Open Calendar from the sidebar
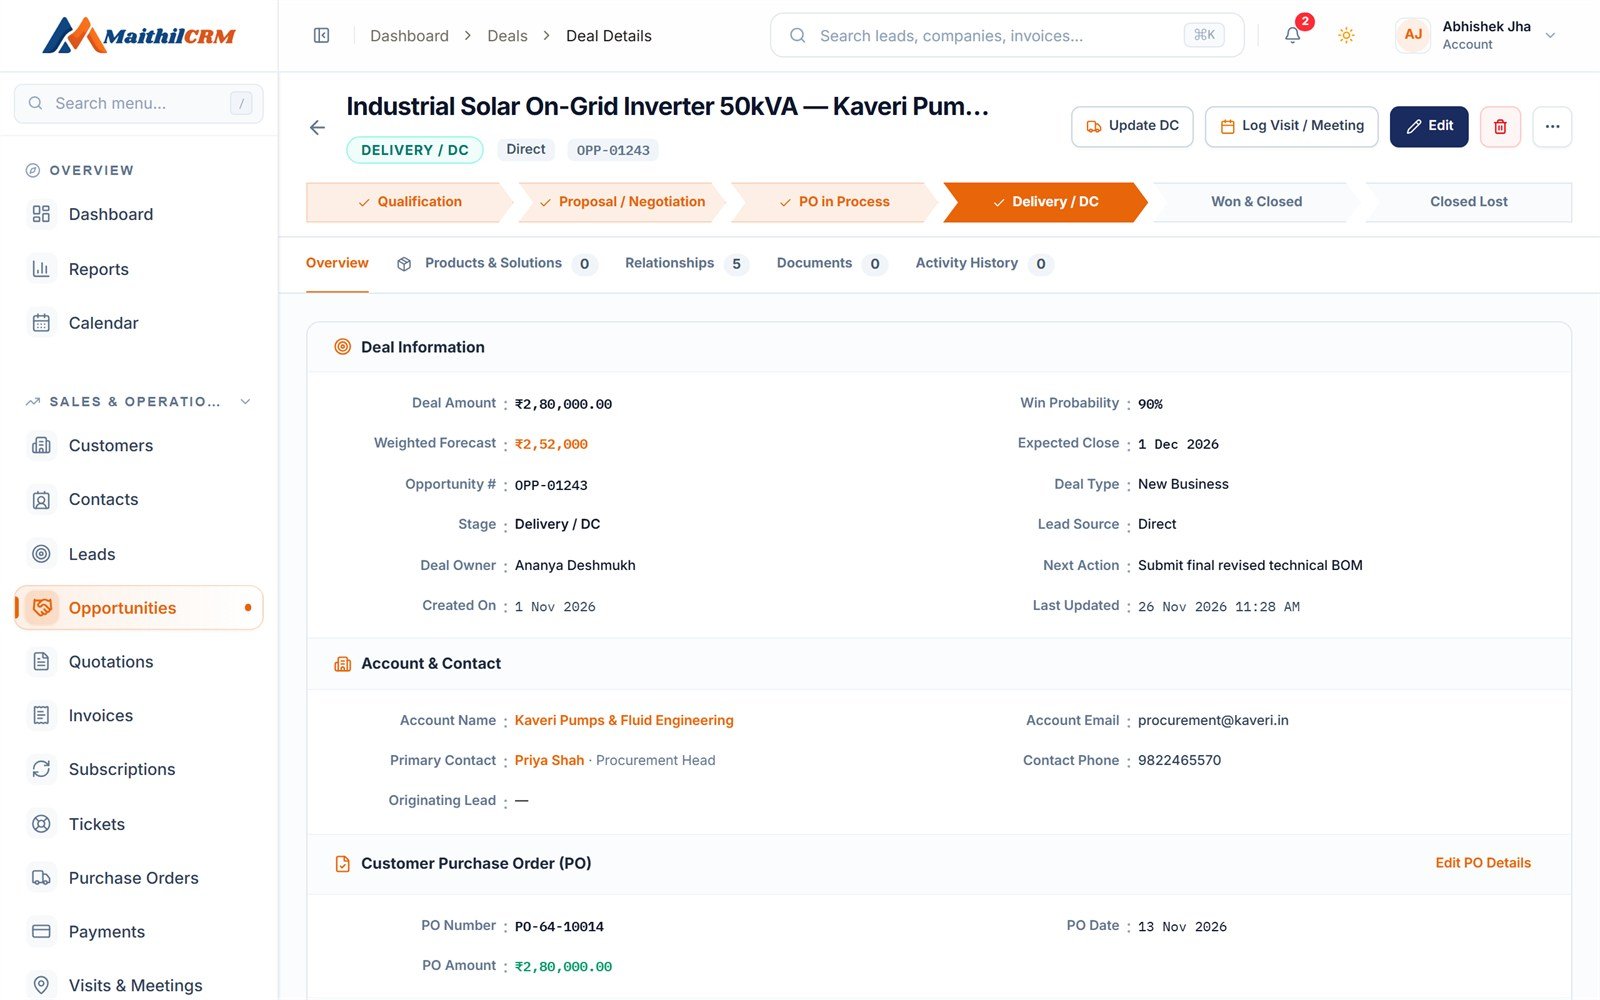The image size is (1600, 1000). (x=139, y=323)
